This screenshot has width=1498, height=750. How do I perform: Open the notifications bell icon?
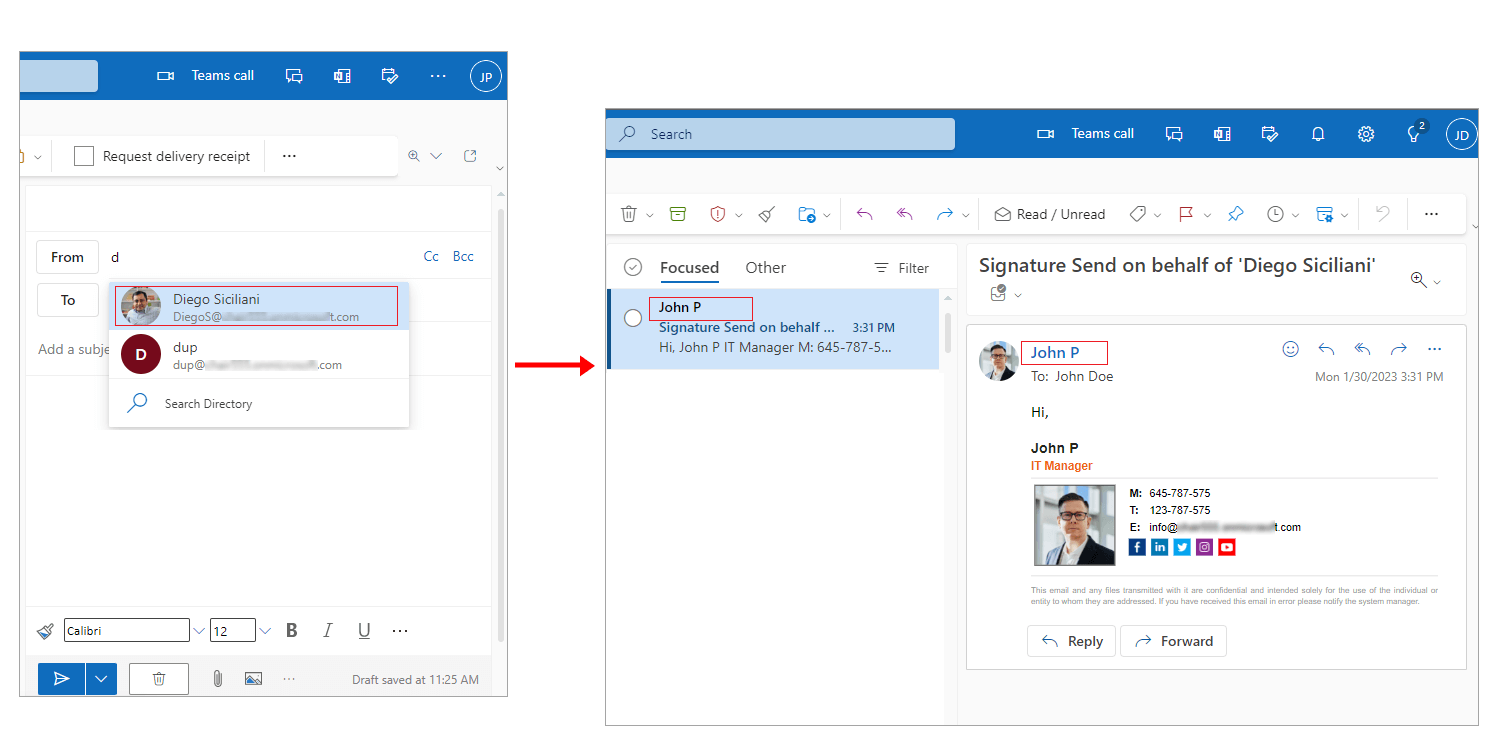point(1318,134)
